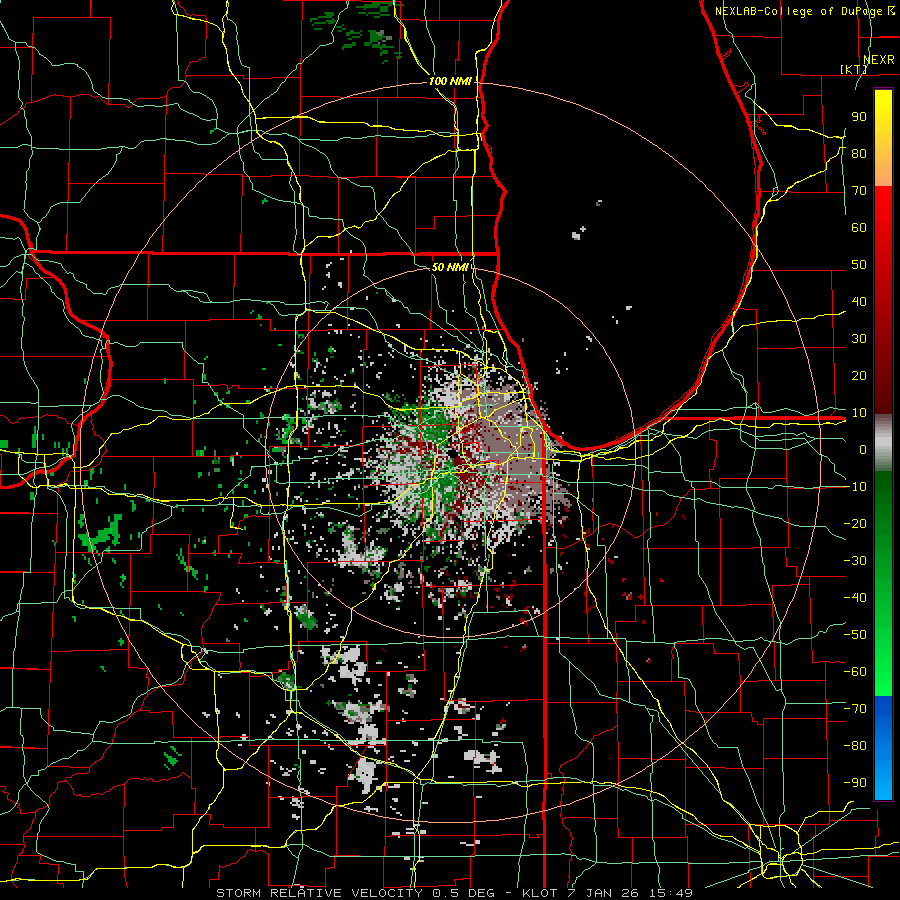
Task: Click the -80 value on the velocity scale
Action: click(855, 746)
